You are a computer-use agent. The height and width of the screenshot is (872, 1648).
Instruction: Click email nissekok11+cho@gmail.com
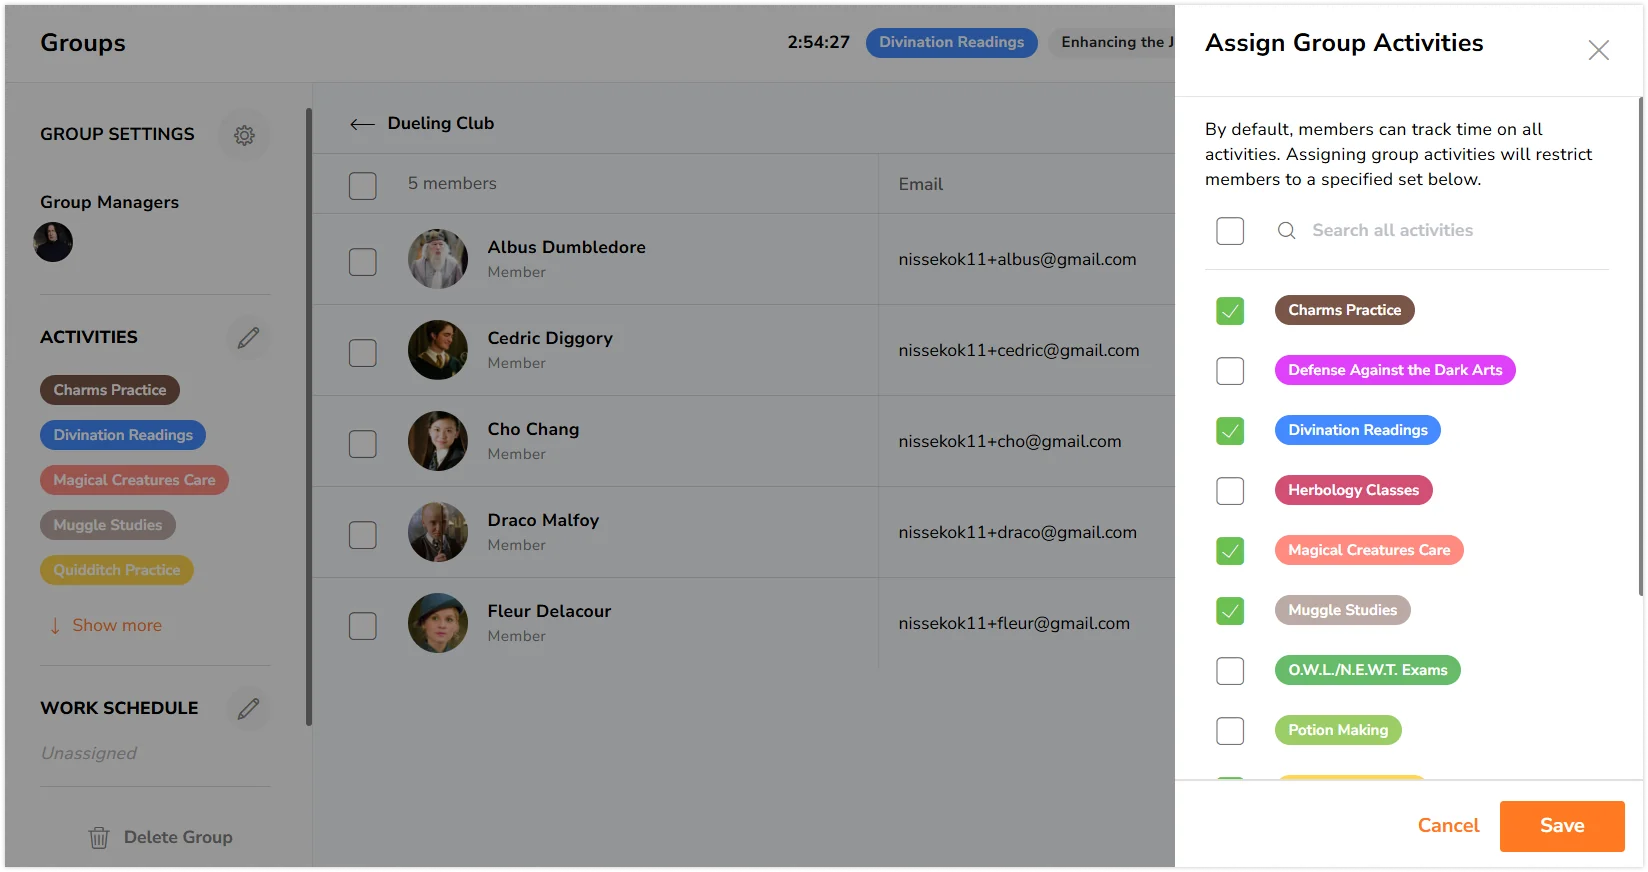point(1010,442)
